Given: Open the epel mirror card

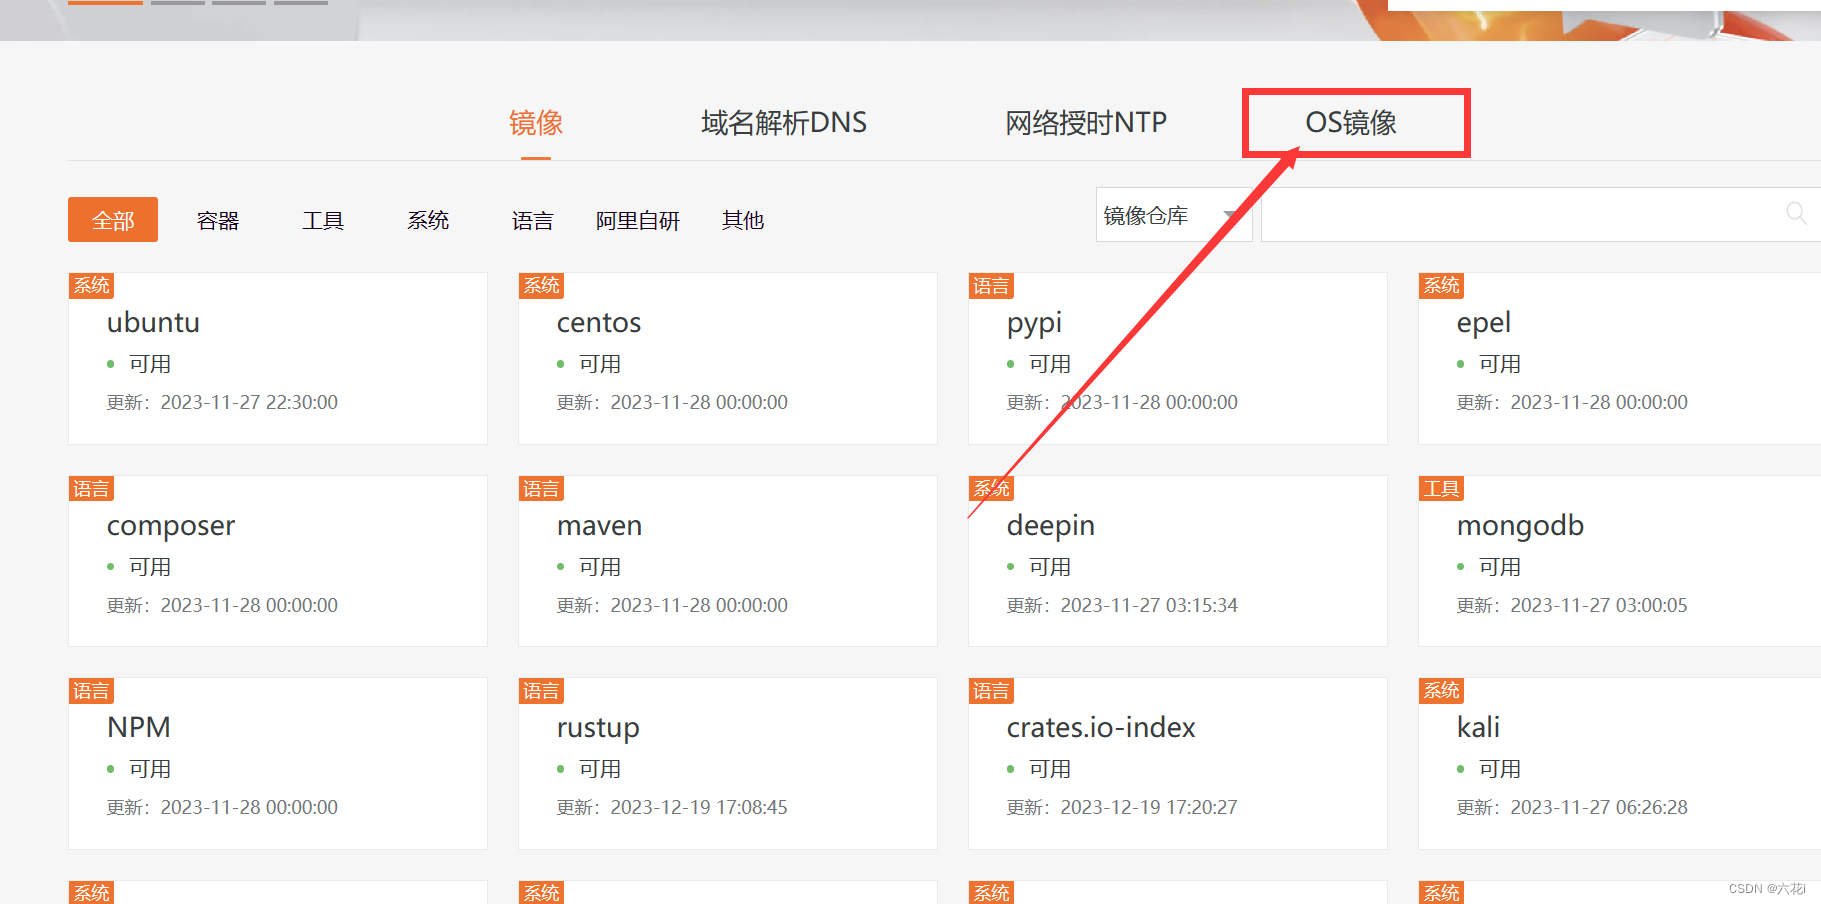Looking at the screenshot, I should [x=1620, y=358].
